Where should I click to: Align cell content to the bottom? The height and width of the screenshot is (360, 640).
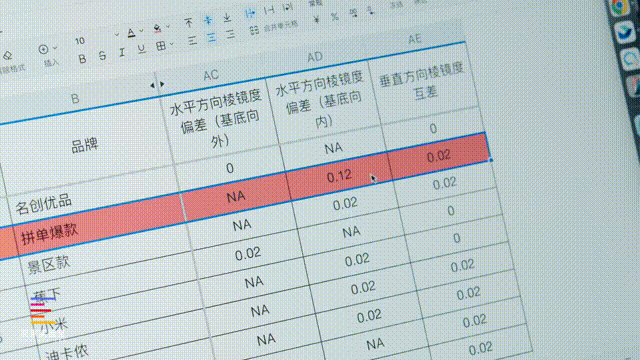[x=227, y=17]
